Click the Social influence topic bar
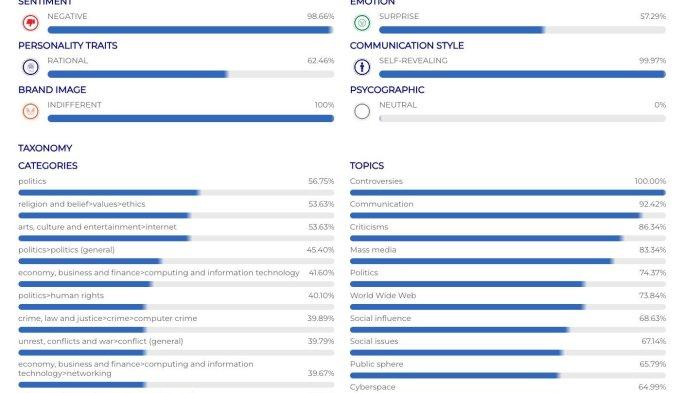 [x=508, y=330]
